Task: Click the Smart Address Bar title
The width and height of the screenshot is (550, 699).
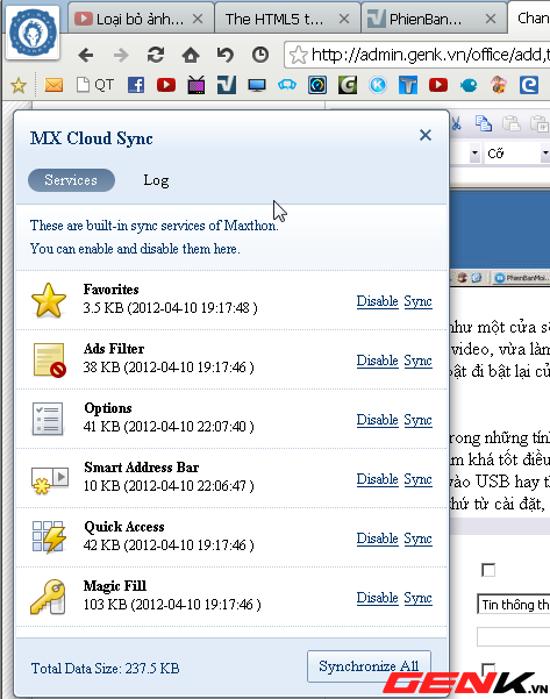Action: pyautogui.click(x=141, y=467)
